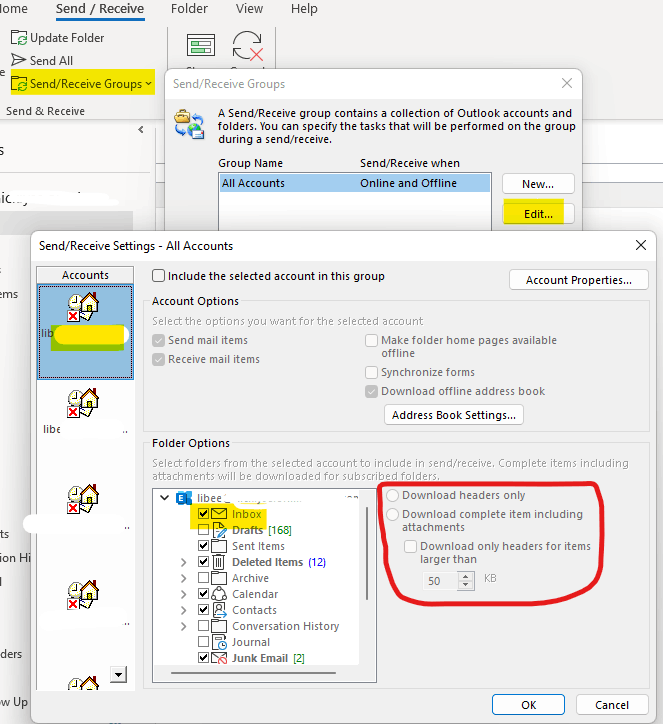Viewport: 663px width, 724px height.
Task: Toggle Synchronize forms checkbox
Action: click(371, 372)
